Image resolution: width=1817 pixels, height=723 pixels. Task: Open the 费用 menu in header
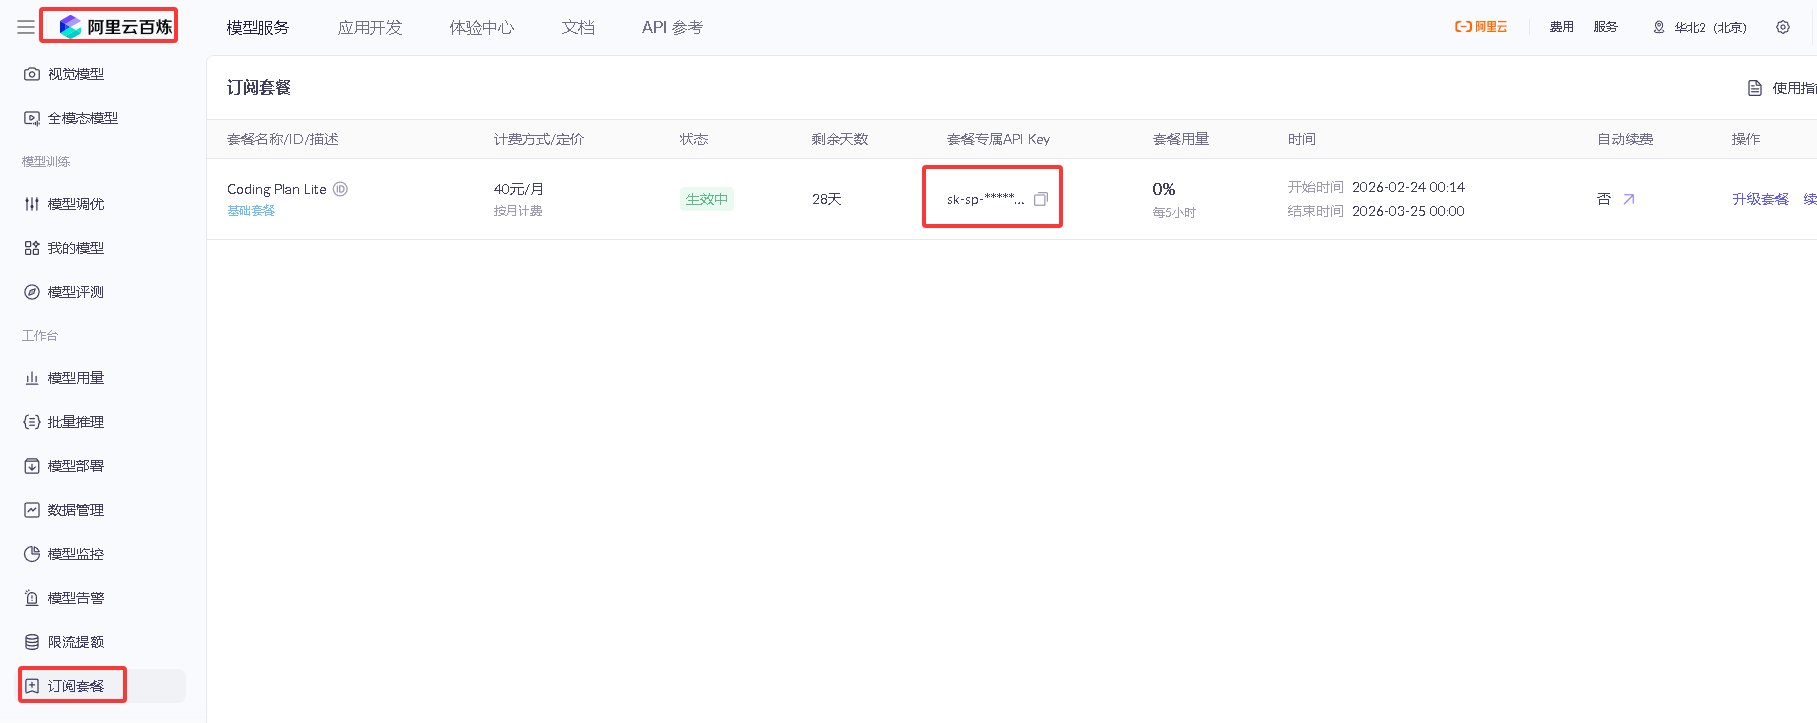(1561, 27)
